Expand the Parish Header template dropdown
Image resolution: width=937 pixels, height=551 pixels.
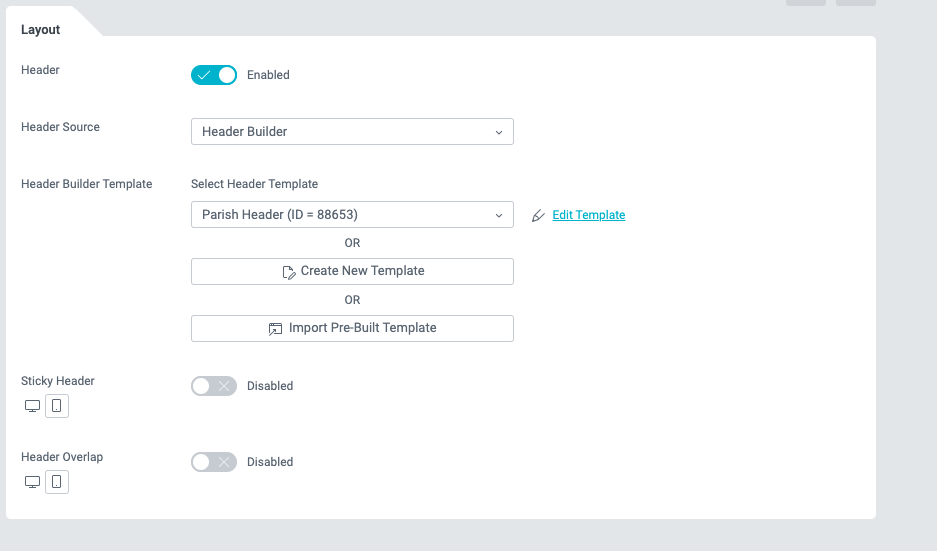tap(352, 215)
